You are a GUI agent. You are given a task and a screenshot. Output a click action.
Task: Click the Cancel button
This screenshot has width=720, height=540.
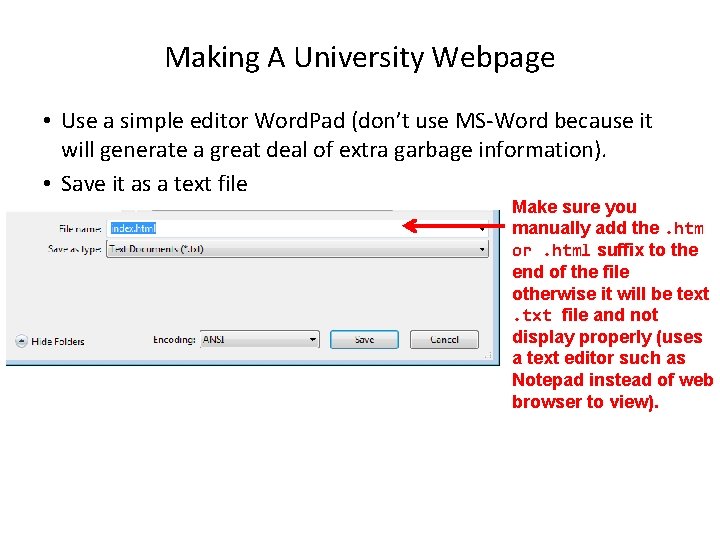pyautogui.click(x=444, y=339)
